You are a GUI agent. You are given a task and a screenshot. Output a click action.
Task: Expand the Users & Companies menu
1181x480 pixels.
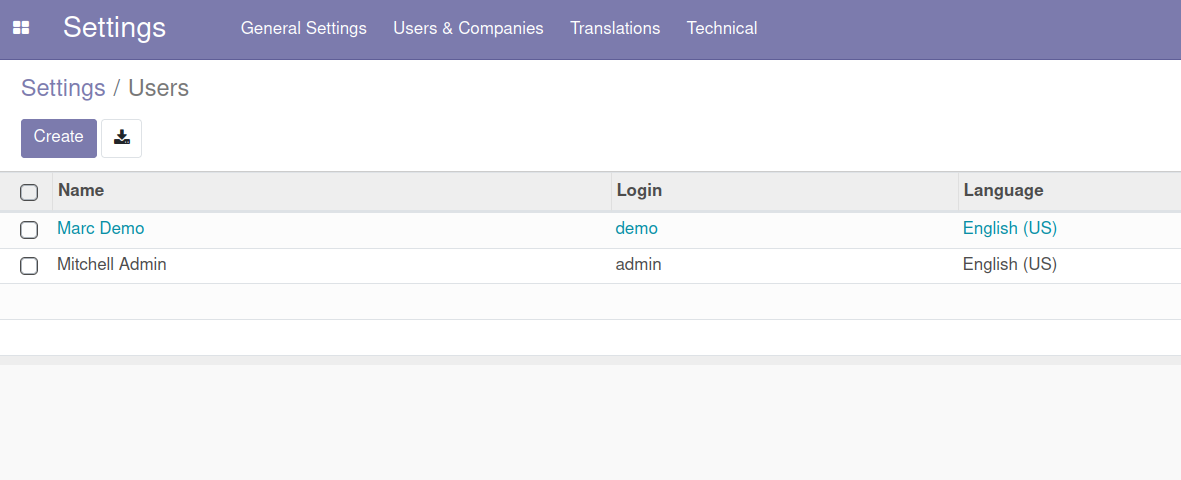[468, 28]
